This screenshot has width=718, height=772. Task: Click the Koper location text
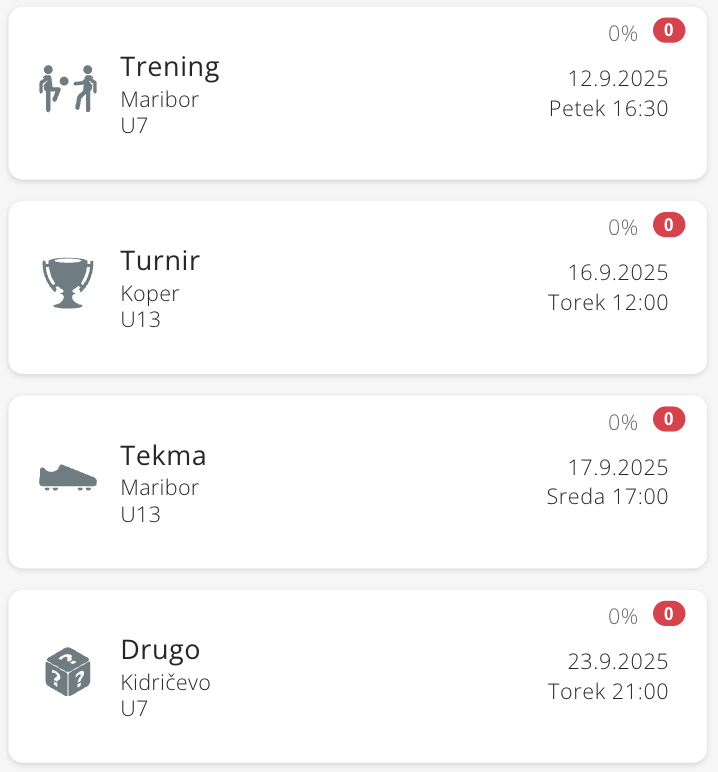[150, 294]
